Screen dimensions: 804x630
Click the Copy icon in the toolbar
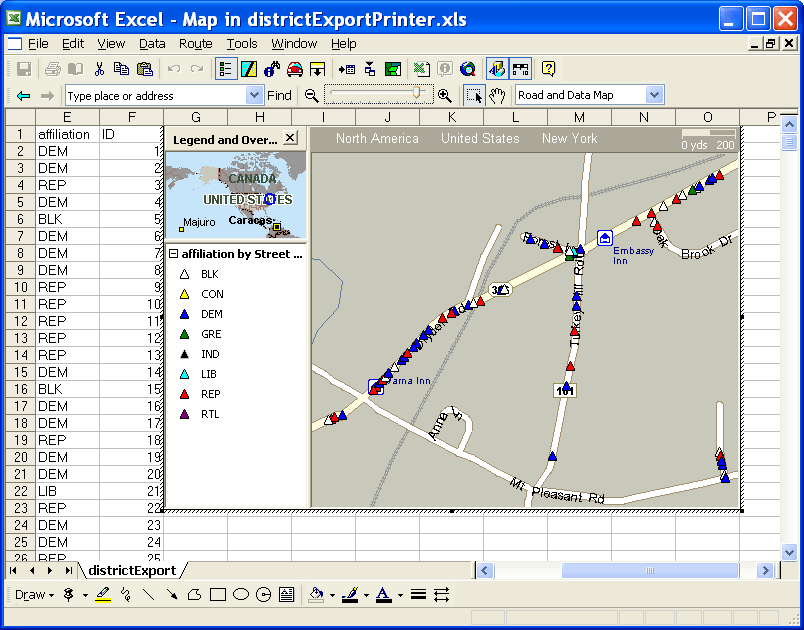coord(121,69)
